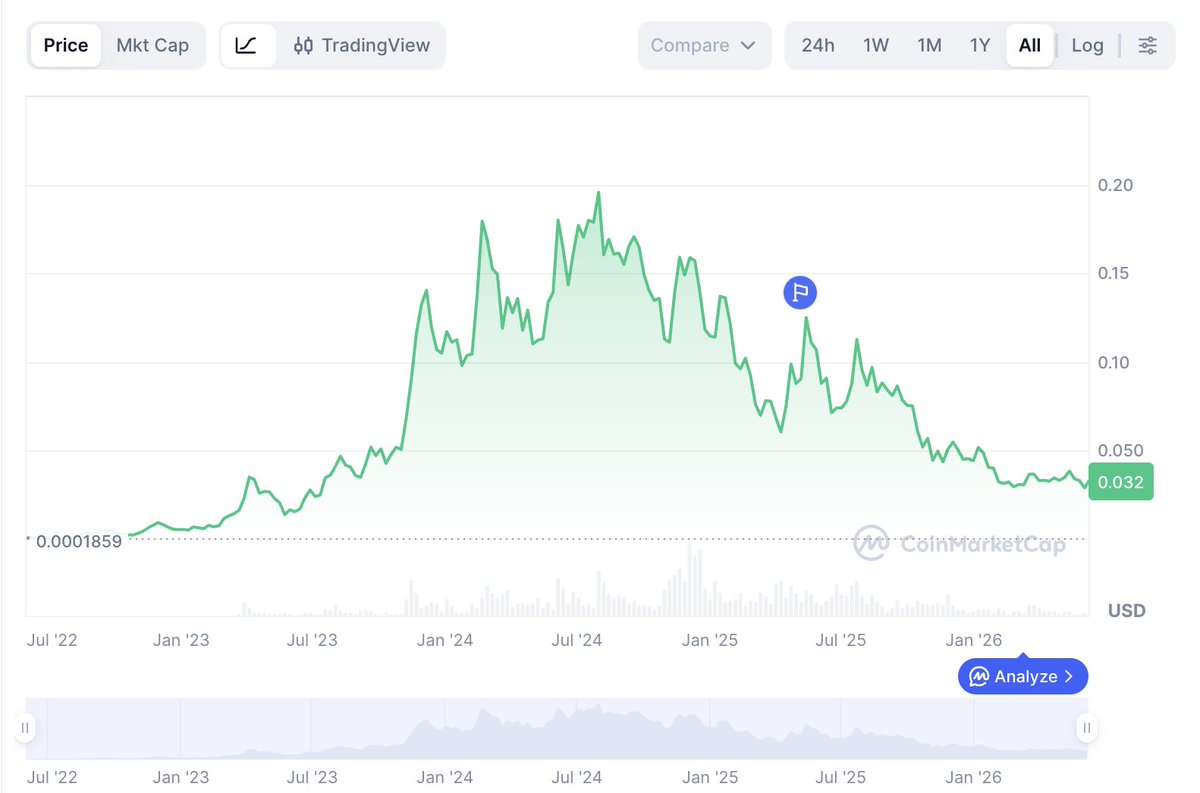Image resolution: width=1200 pixels, height=793 pixels.
Task: Set range to 24h
Action: pos(818,45)
